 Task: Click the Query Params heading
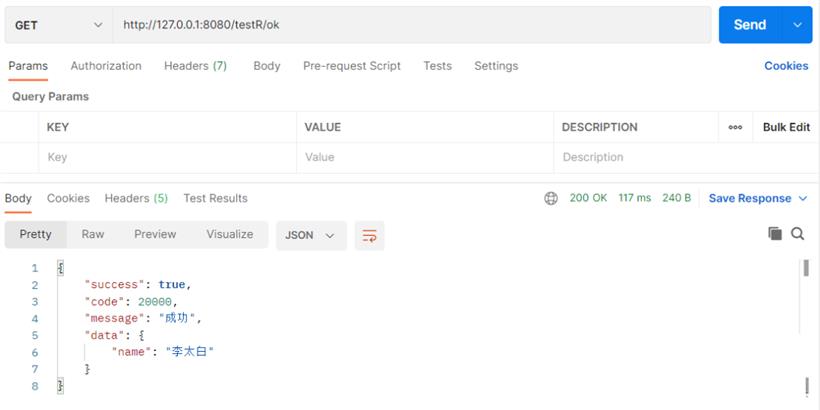tap(50, 97)
